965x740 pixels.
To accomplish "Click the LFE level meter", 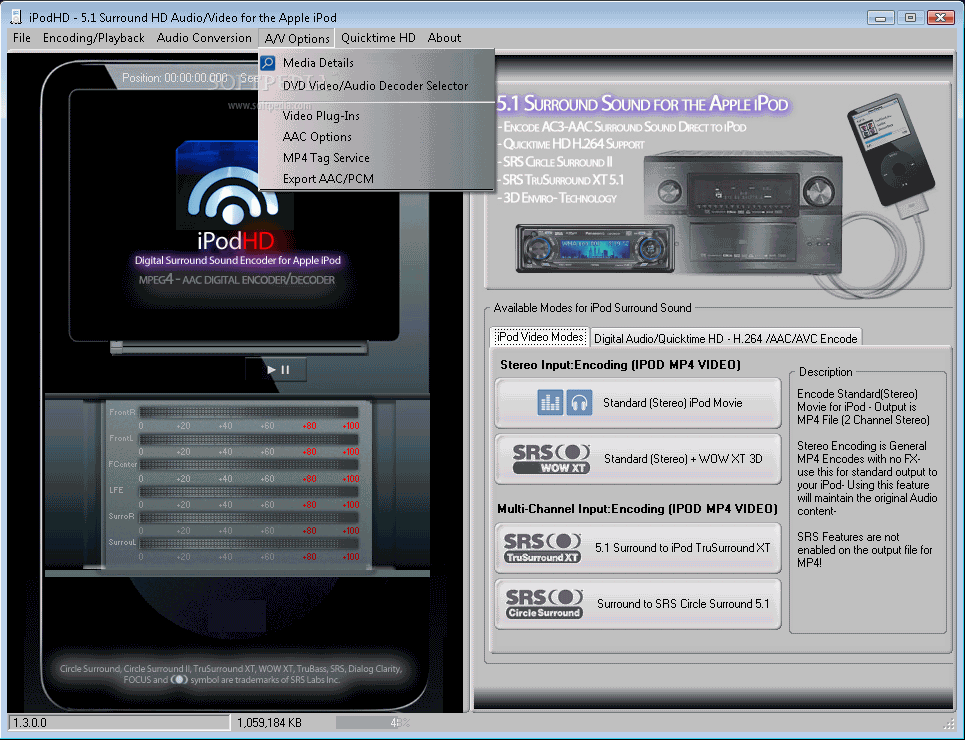I will tap(249, 491).
